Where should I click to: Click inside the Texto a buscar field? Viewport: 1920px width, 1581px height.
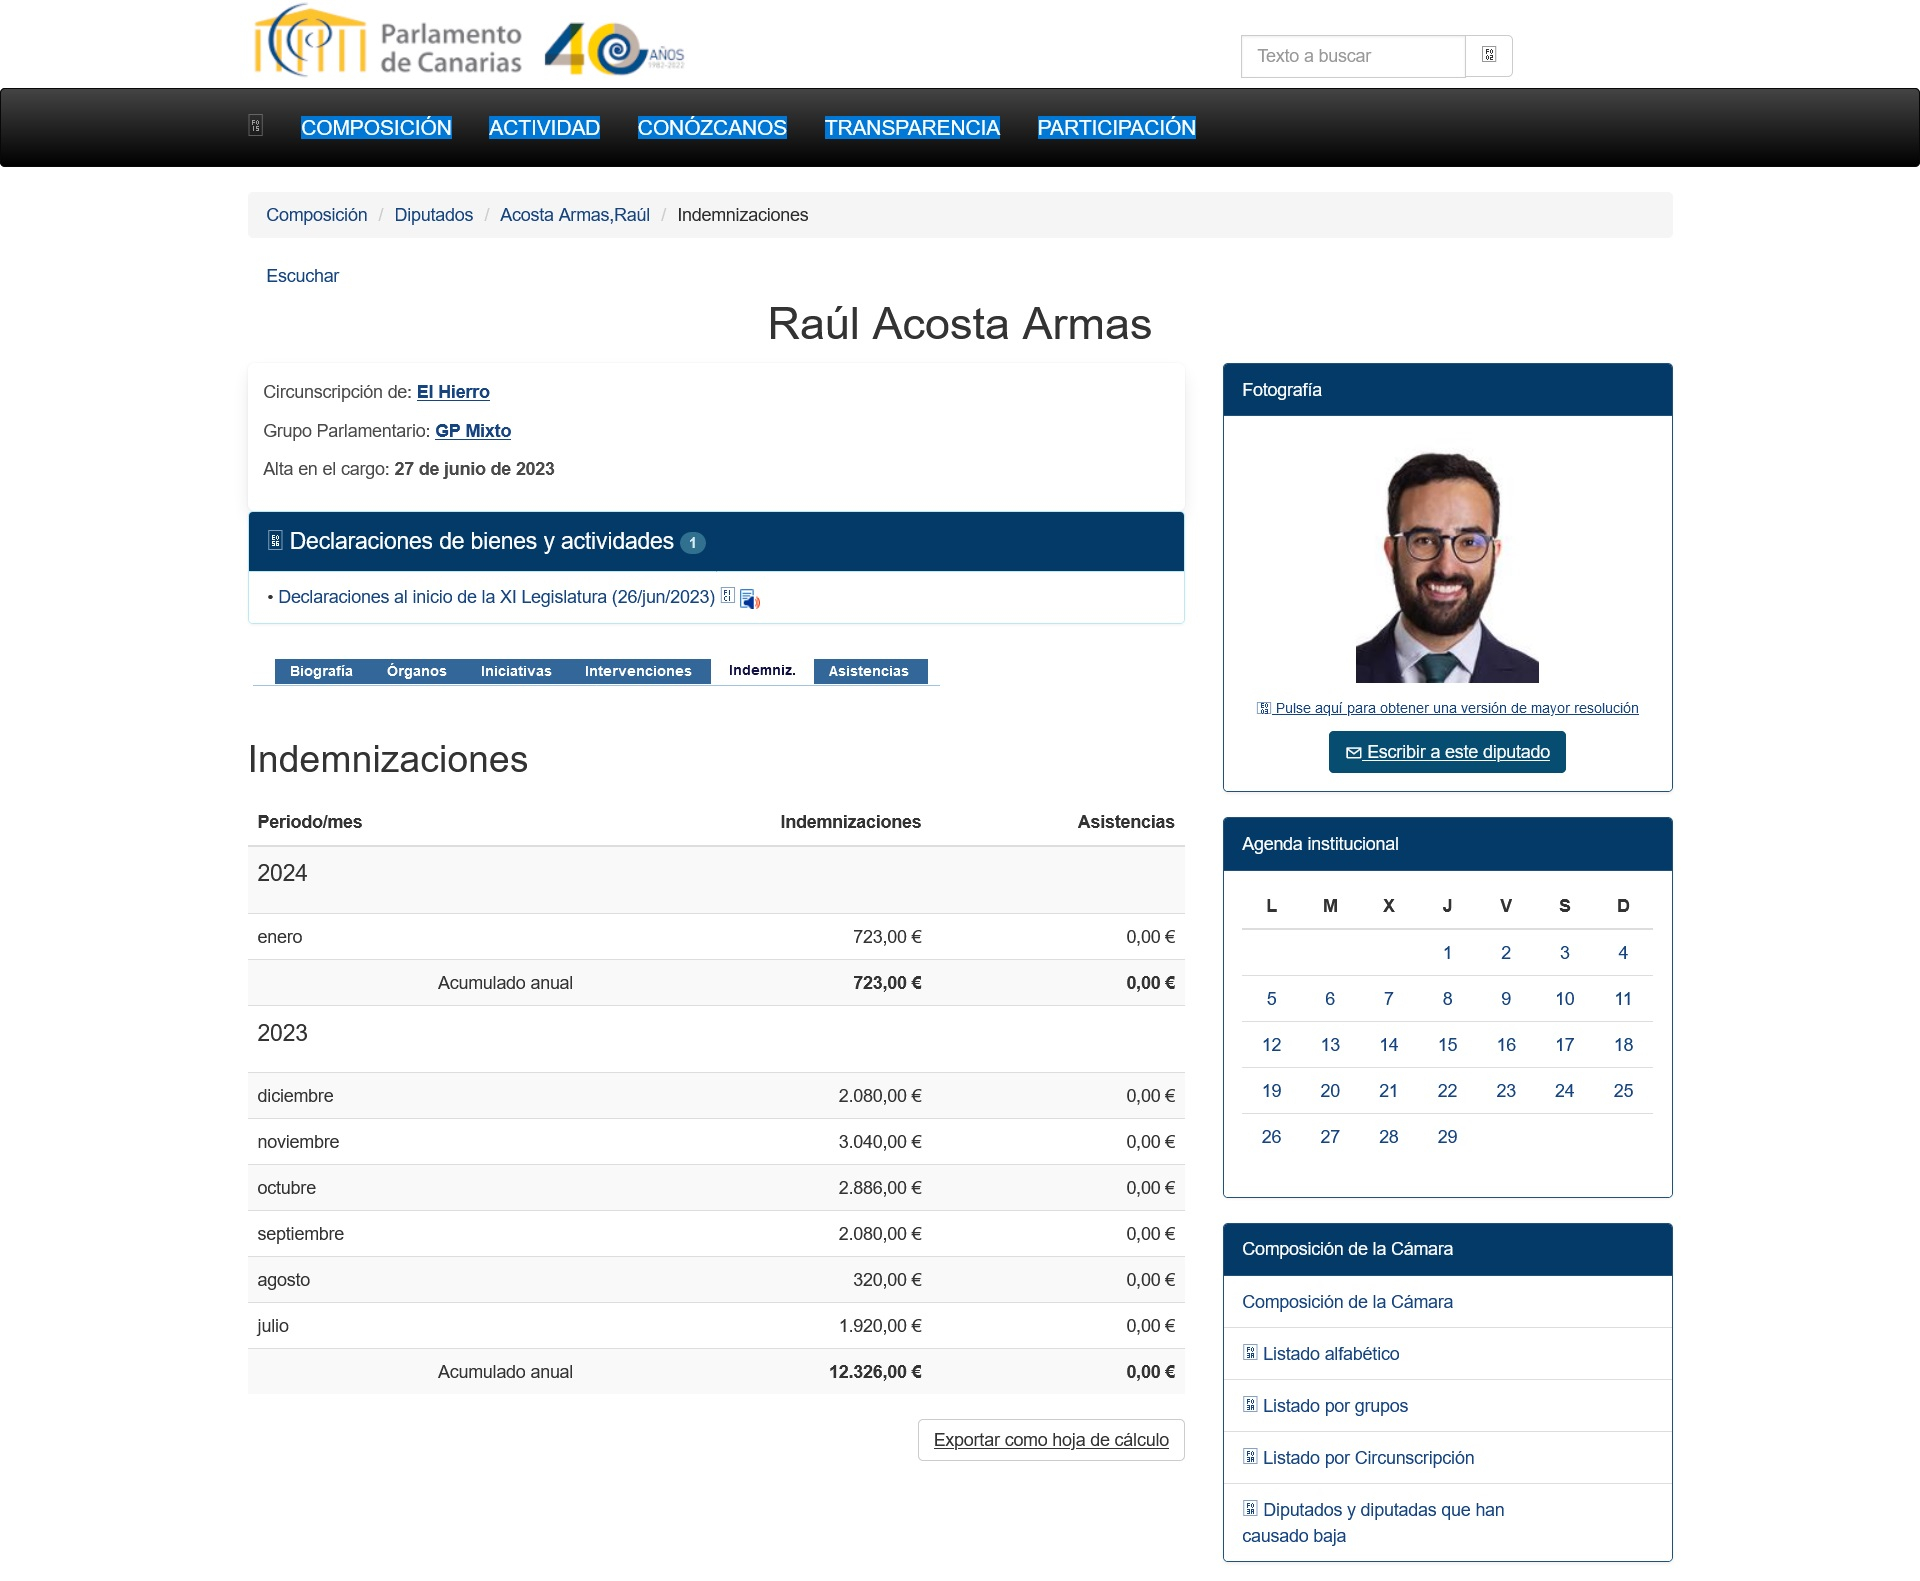[1352, 56]
